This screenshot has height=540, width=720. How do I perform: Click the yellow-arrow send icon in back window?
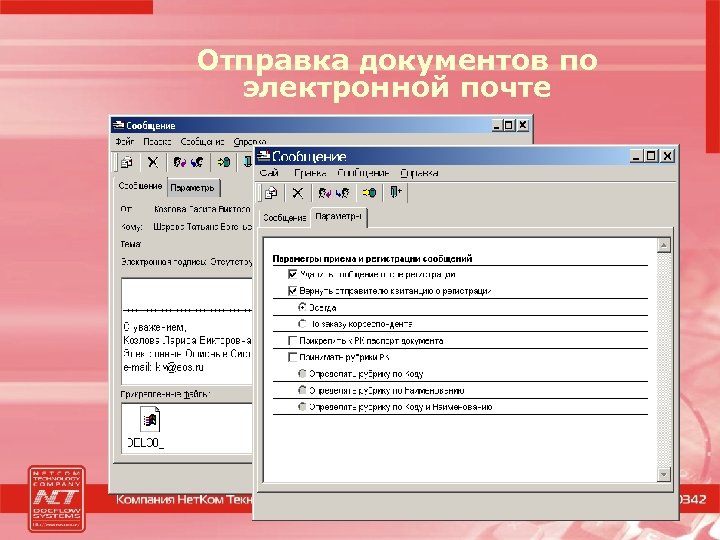pos(224,162)
